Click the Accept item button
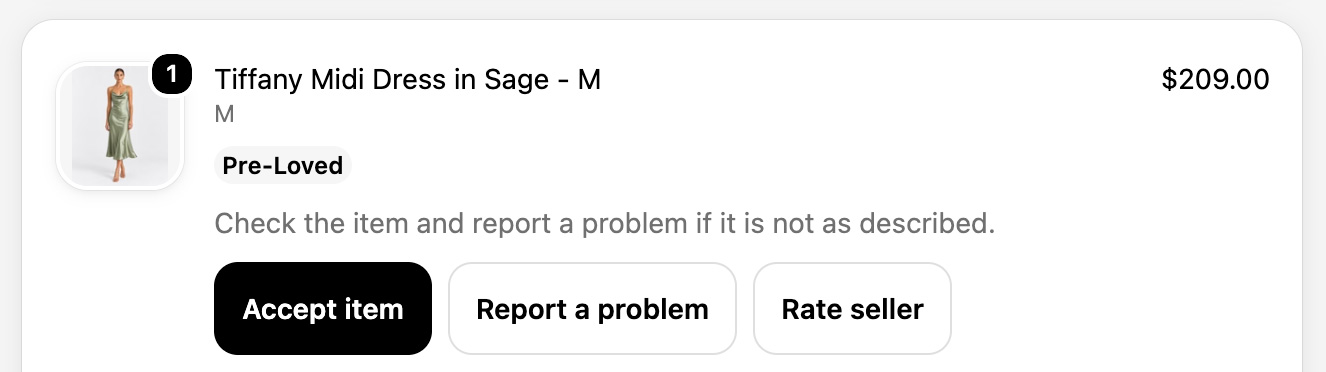The width and height of the screenshot is (1326, 372). pos(323,308)
